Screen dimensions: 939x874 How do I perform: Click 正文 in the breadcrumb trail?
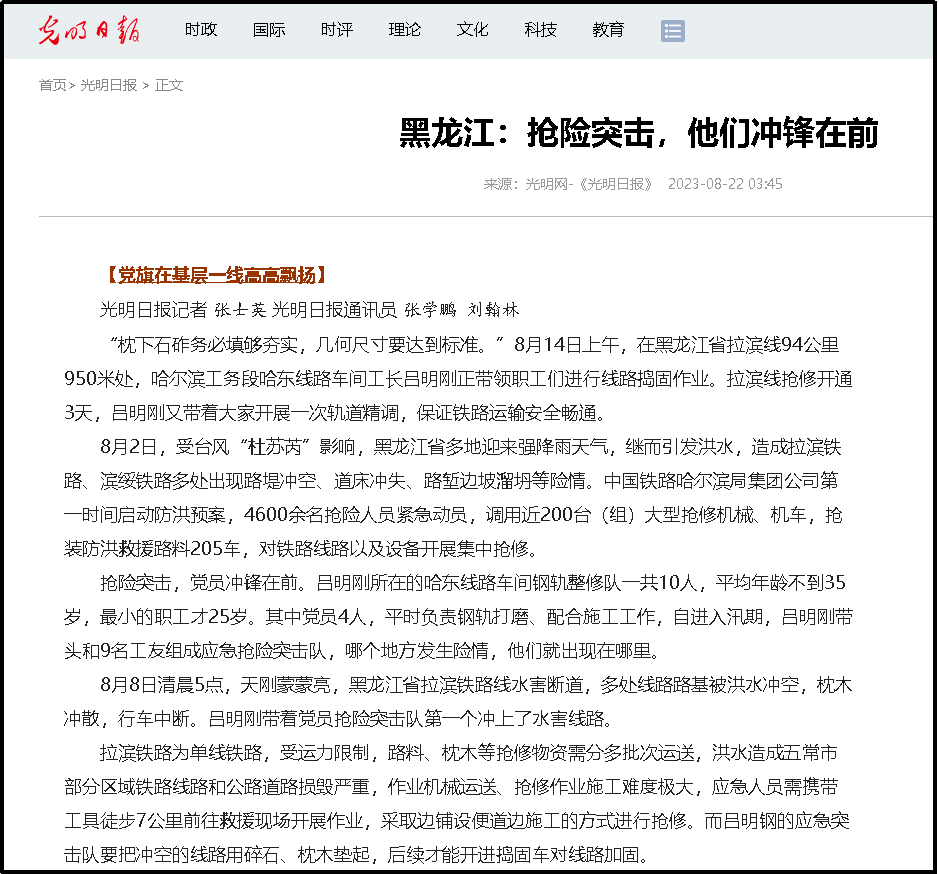point(169,85)
